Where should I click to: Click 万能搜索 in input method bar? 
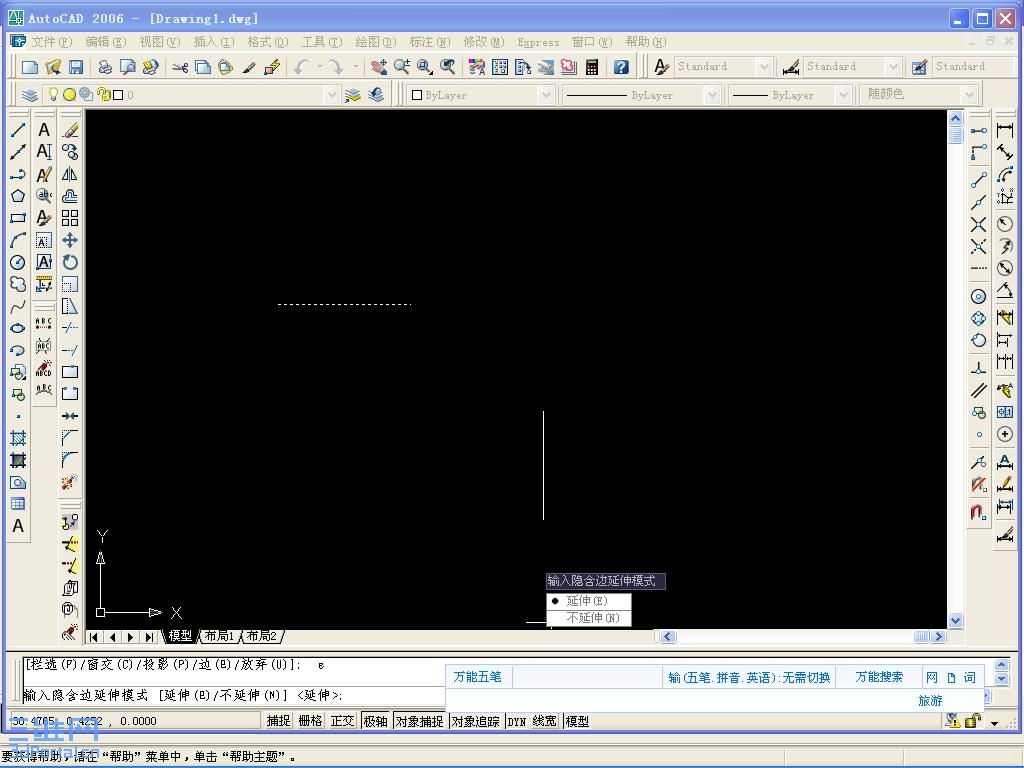(879, 677)
